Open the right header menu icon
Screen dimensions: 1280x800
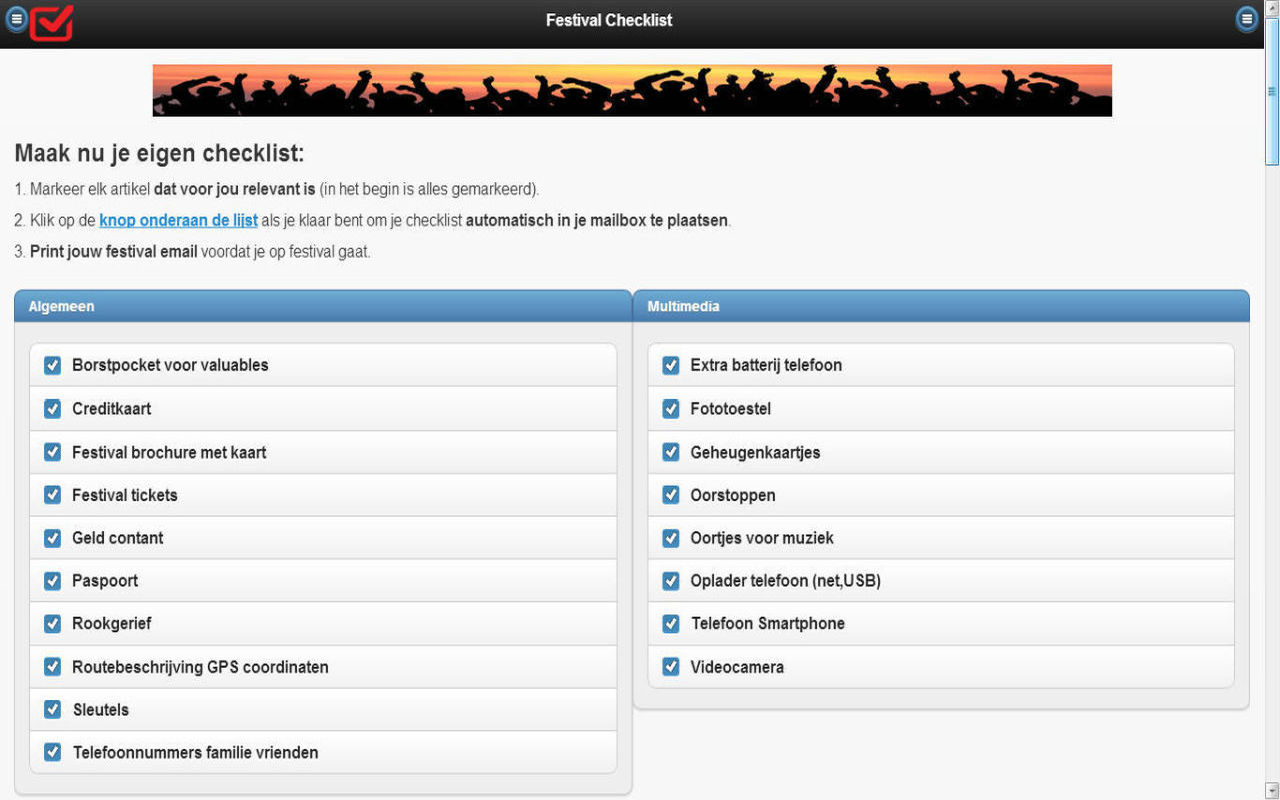coord(1247,19)
